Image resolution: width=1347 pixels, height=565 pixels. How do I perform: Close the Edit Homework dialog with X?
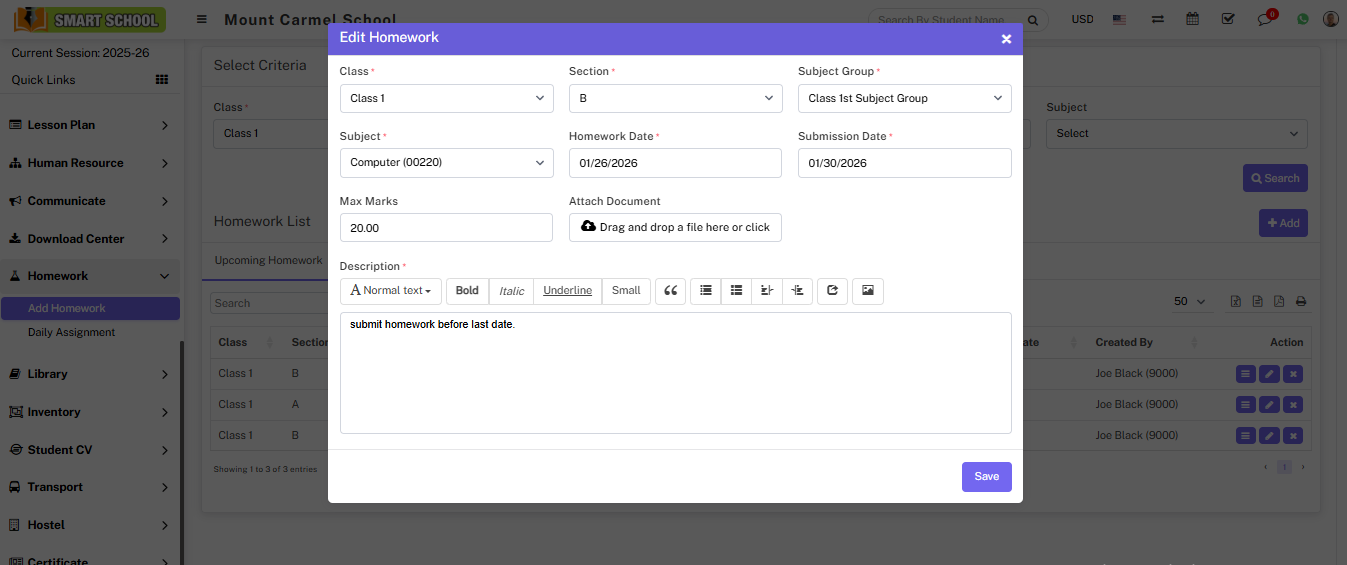(1006, 39)
